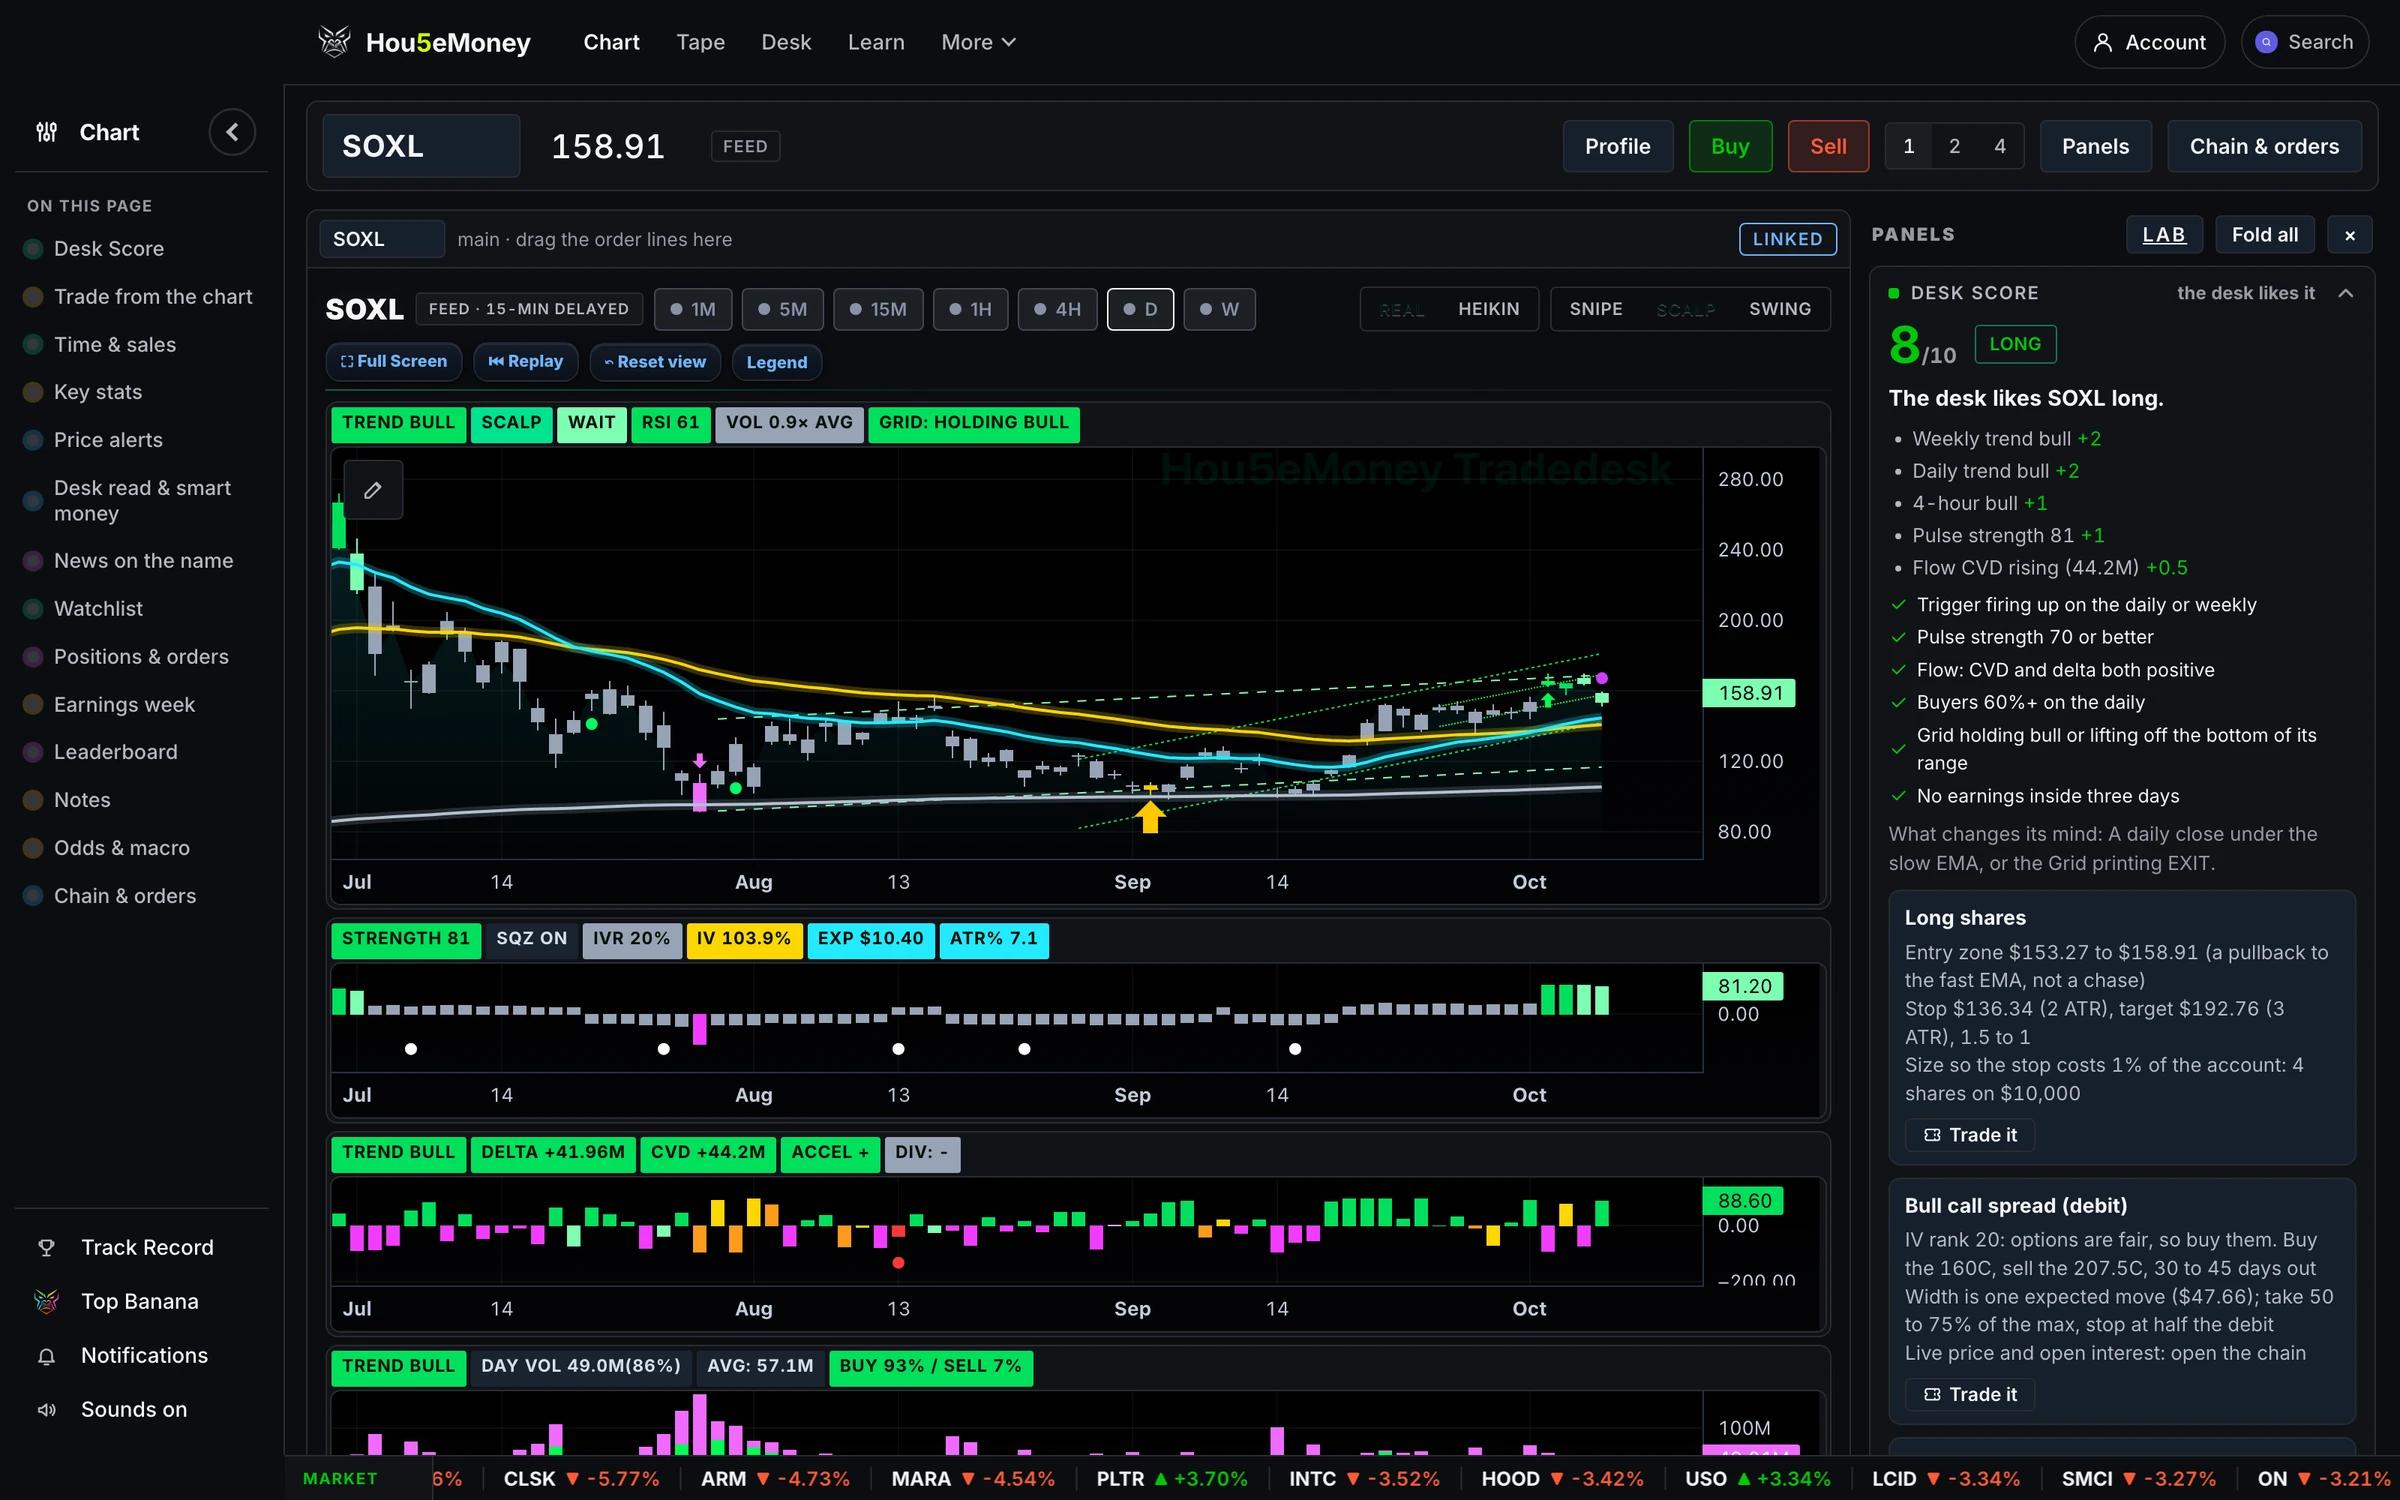Select 2-chart layout
2400x1500 pixels.
pyautogui.click(x=1954, y=146)
